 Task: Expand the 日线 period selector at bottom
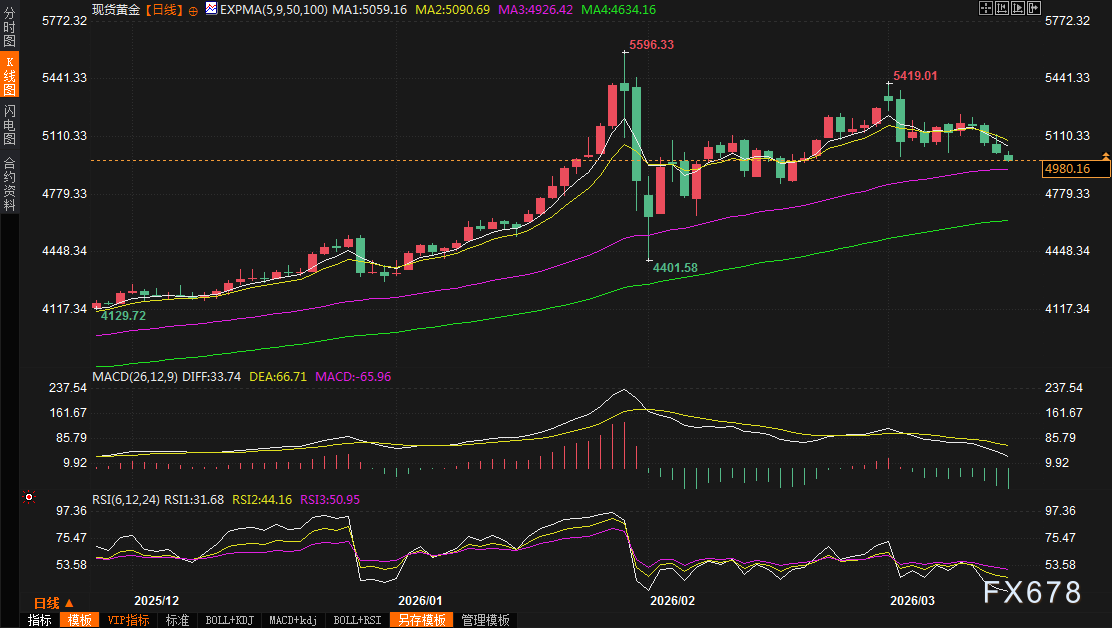[53, 603]
